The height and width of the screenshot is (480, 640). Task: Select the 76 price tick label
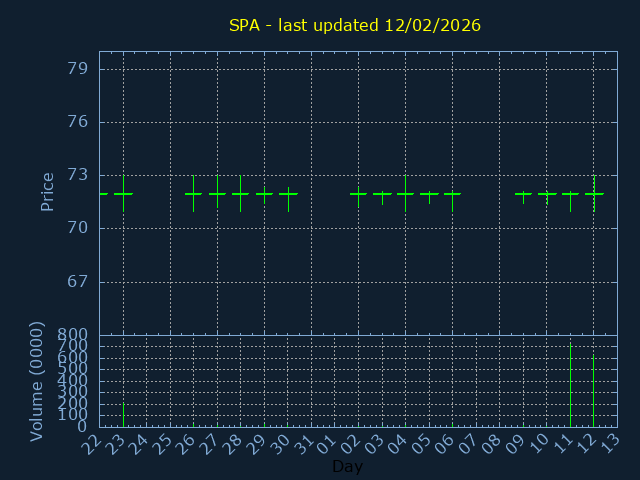point(77,122)
